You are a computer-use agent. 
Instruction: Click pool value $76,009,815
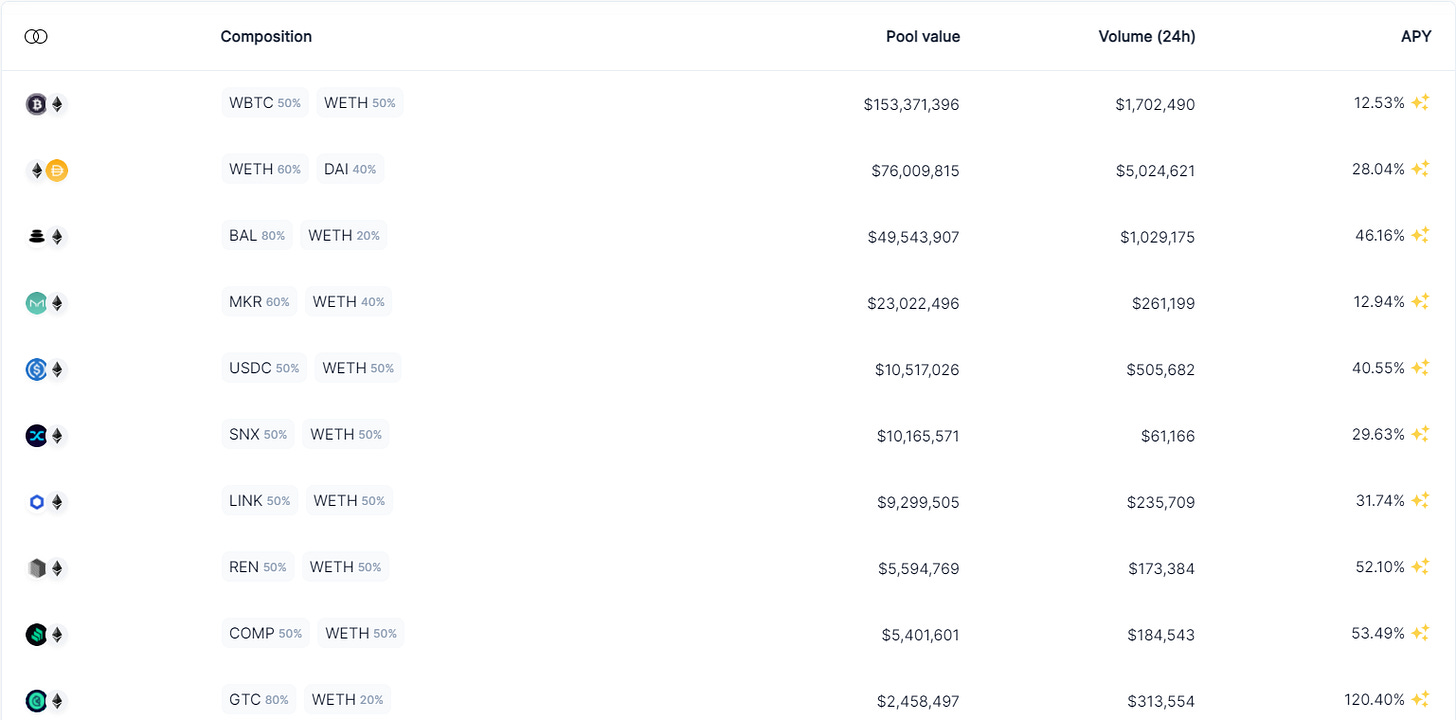(x=915, y=171)
